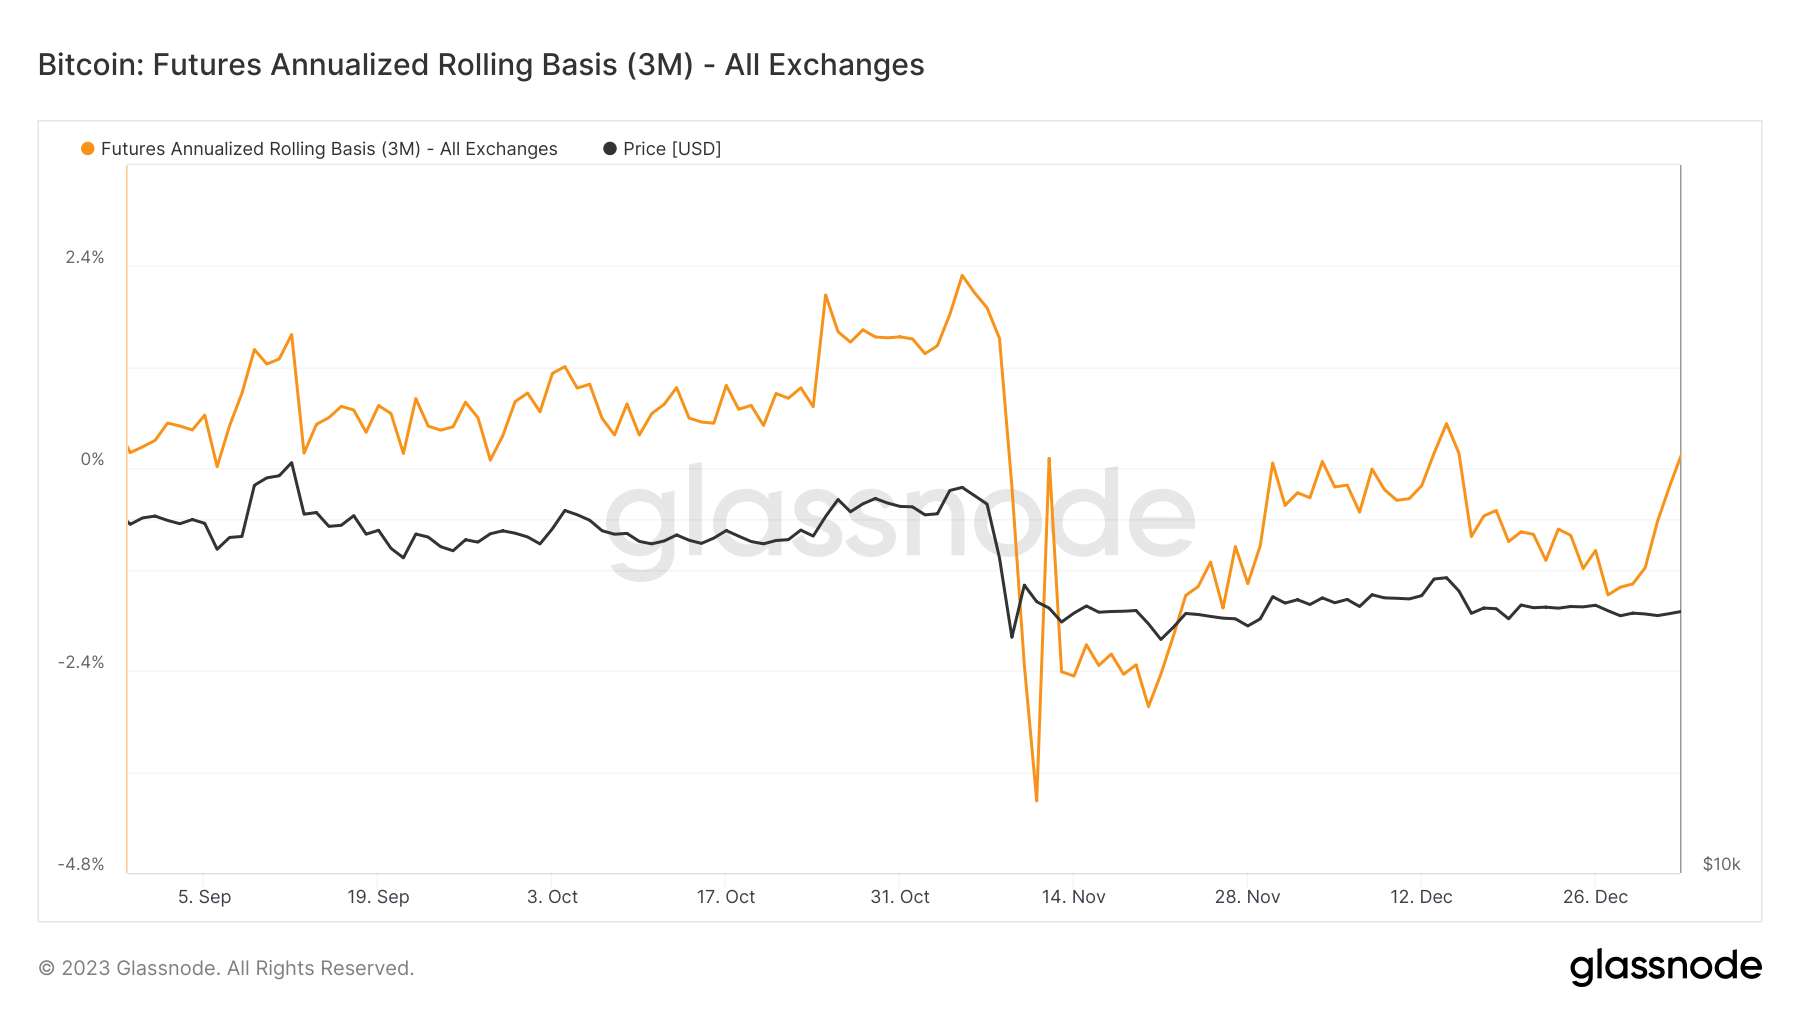Viewport: 1800px width, 1013px height.
Task: Click the highest peak of the orange line
Action: (x=962, y=276)
